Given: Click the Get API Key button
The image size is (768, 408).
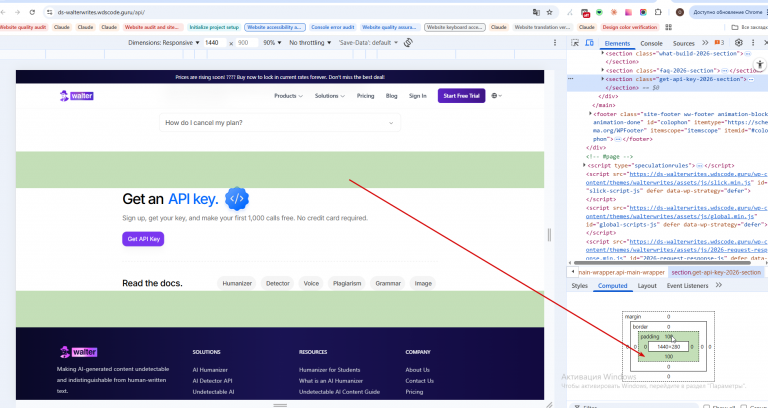Looking at the screenshot, I should pos(143,239).
